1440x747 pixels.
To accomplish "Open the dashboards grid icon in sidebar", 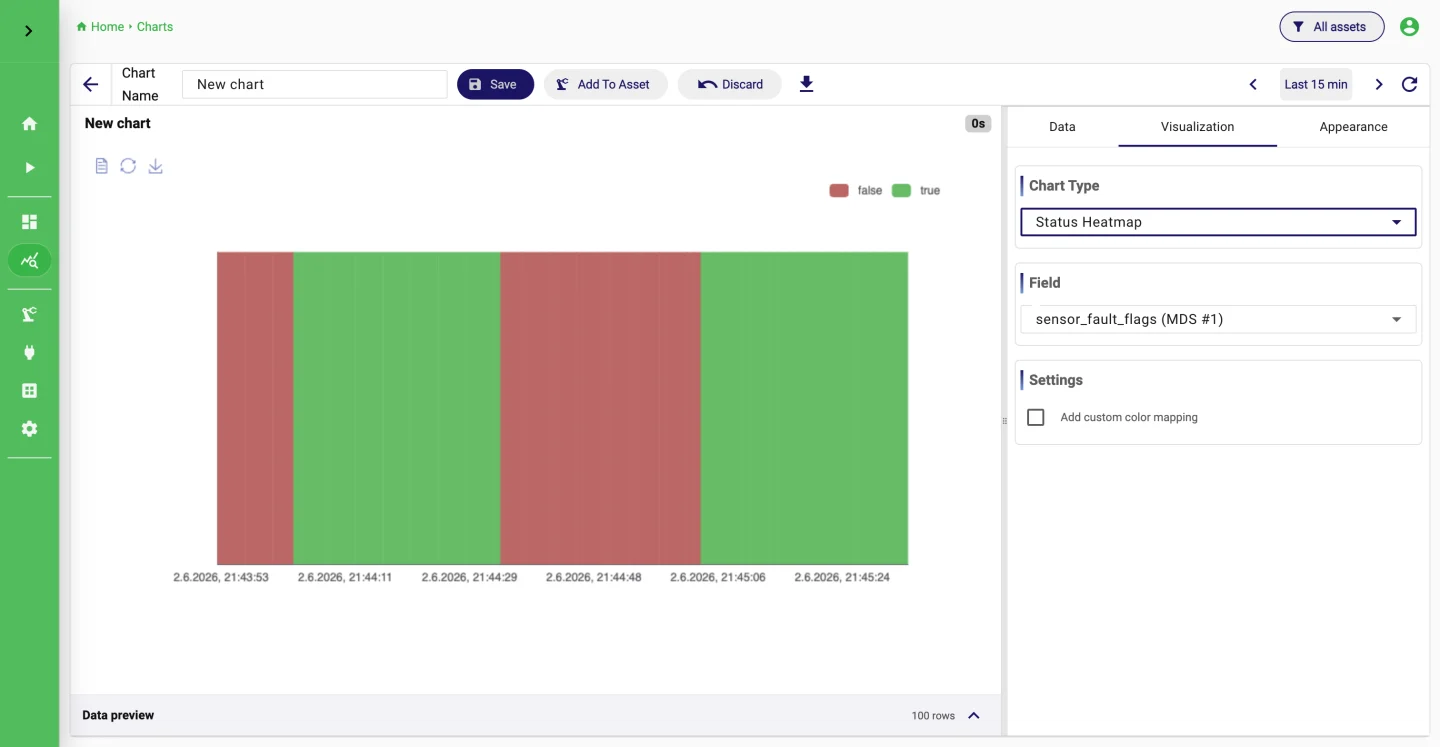I will tap(29, 222).
